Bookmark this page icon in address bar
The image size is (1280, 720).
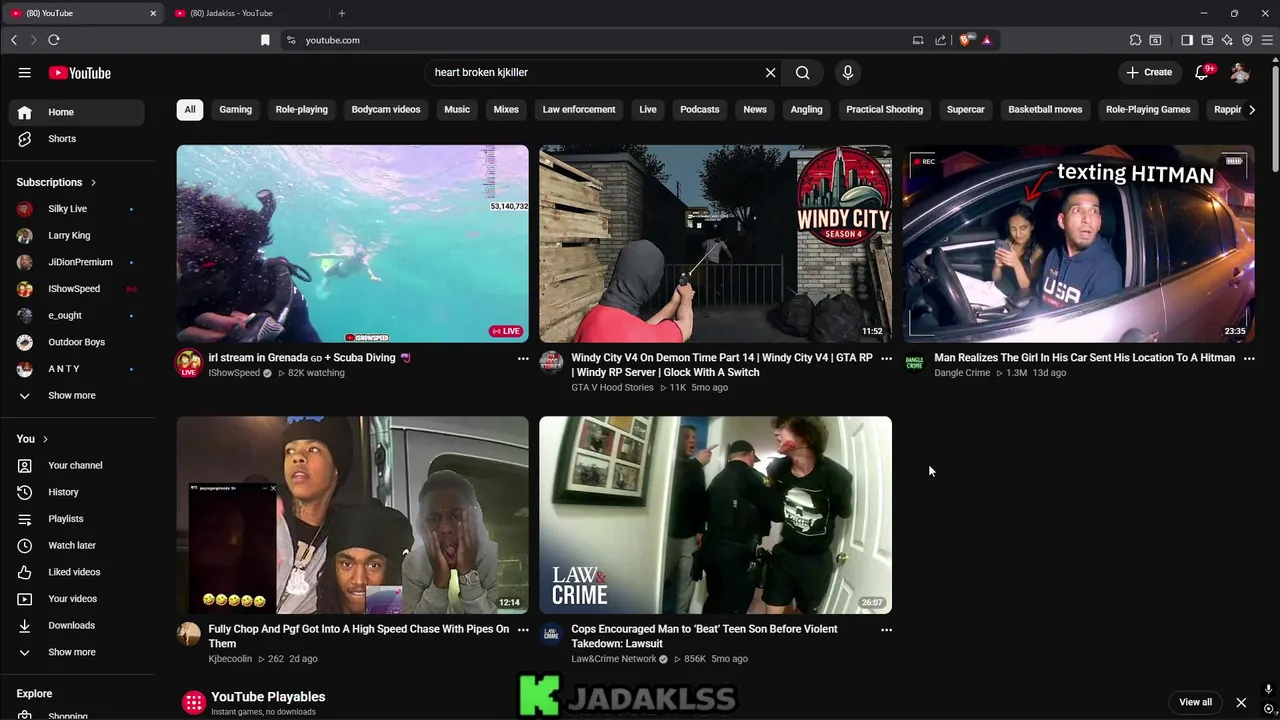point(265,40)
